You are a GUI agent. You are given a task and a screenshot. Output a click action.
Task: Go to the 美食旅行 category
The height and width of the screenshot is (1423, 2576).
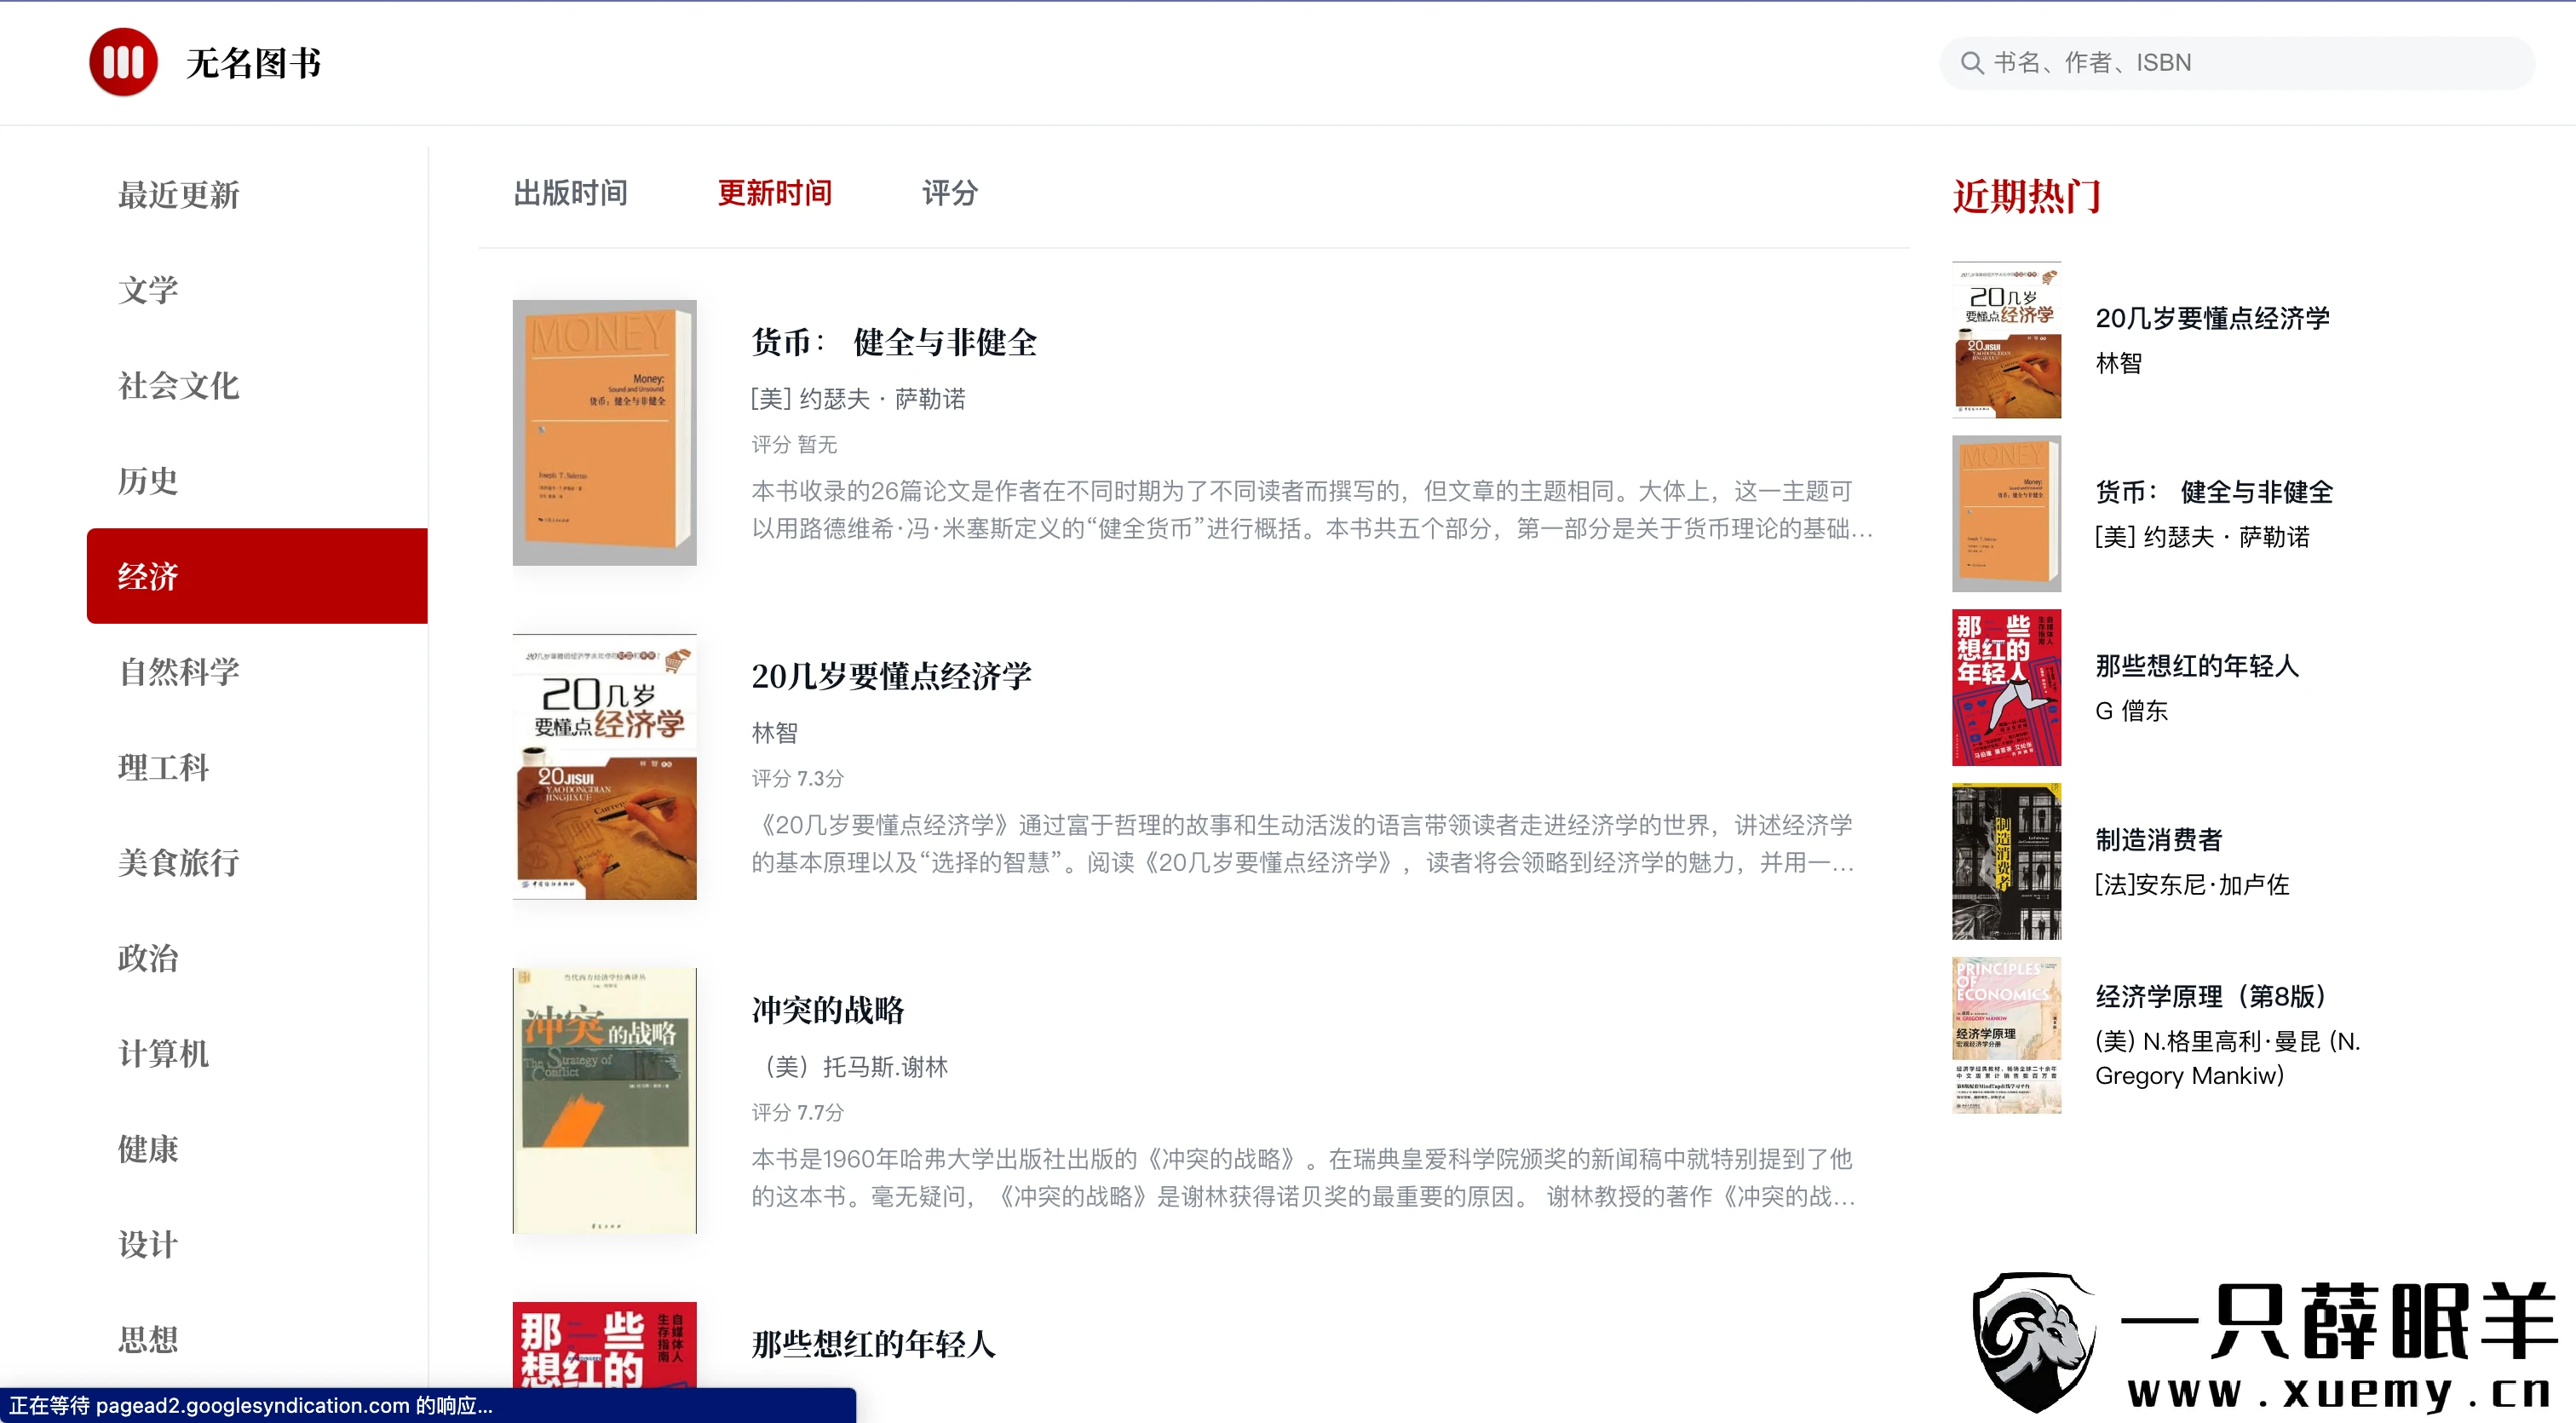pyautogui.click(x=178, y=862)
